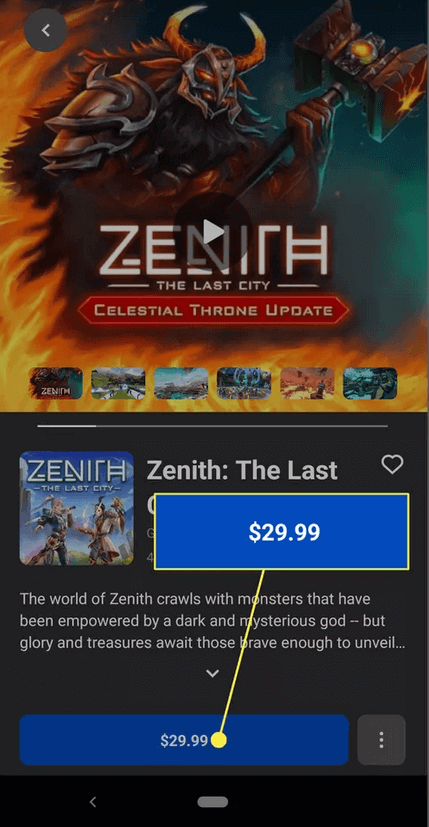Image resolution: width=429 pixels, height=827 pixels.
Task: Select the fifth orange desert thumbnail
Action: pos(307,383)
